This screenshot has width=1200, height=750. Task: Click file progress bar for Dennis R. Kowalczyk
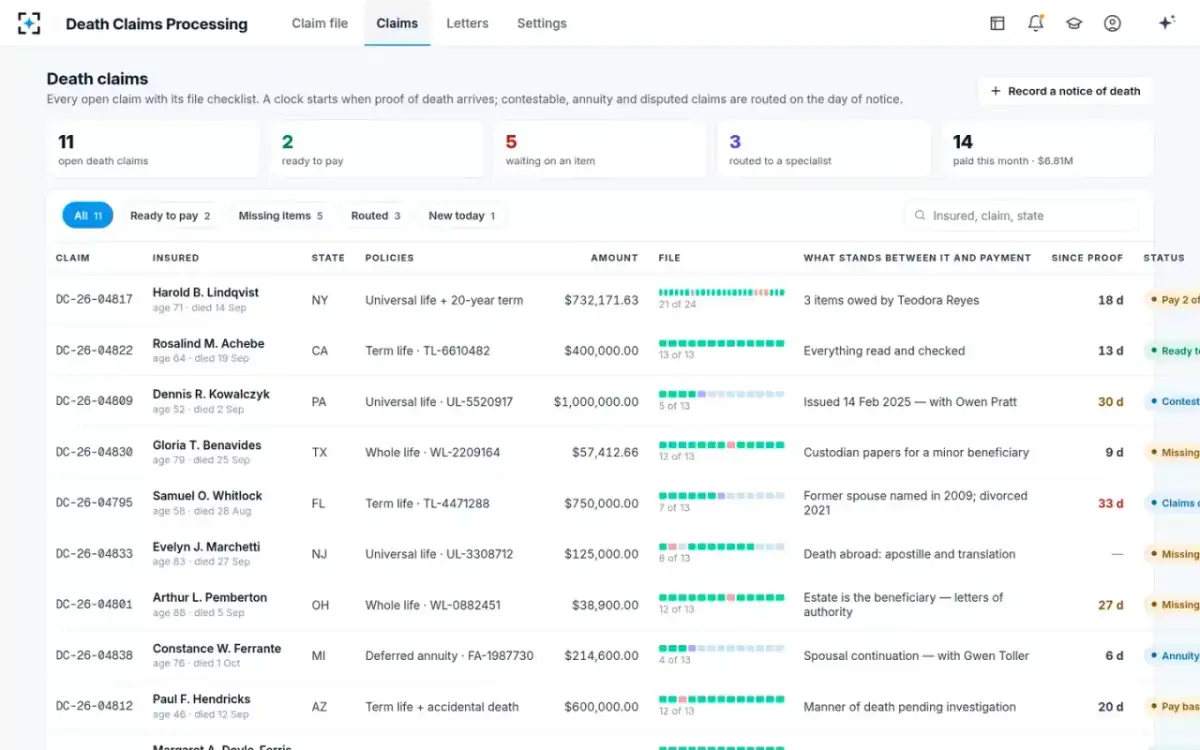pos(721,394)
